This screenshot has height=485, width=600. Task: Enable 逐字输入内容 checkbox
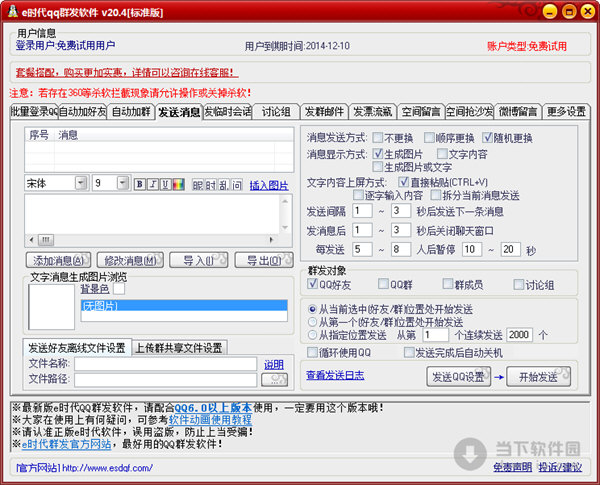tap(359, 195)
